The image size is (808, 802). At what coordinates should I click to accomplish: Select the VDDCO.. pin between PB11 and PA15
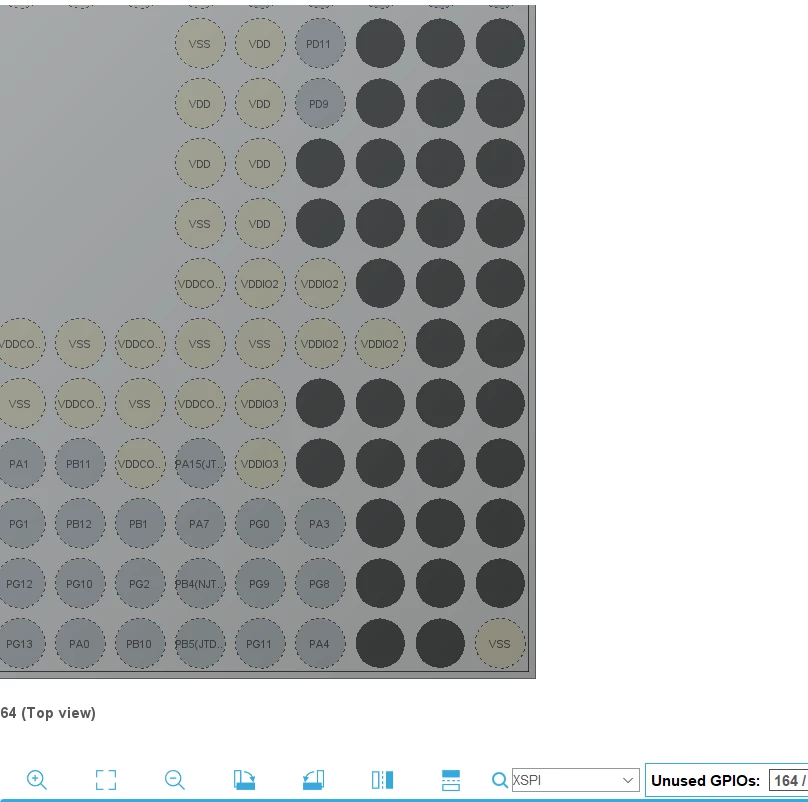(140, 463)
